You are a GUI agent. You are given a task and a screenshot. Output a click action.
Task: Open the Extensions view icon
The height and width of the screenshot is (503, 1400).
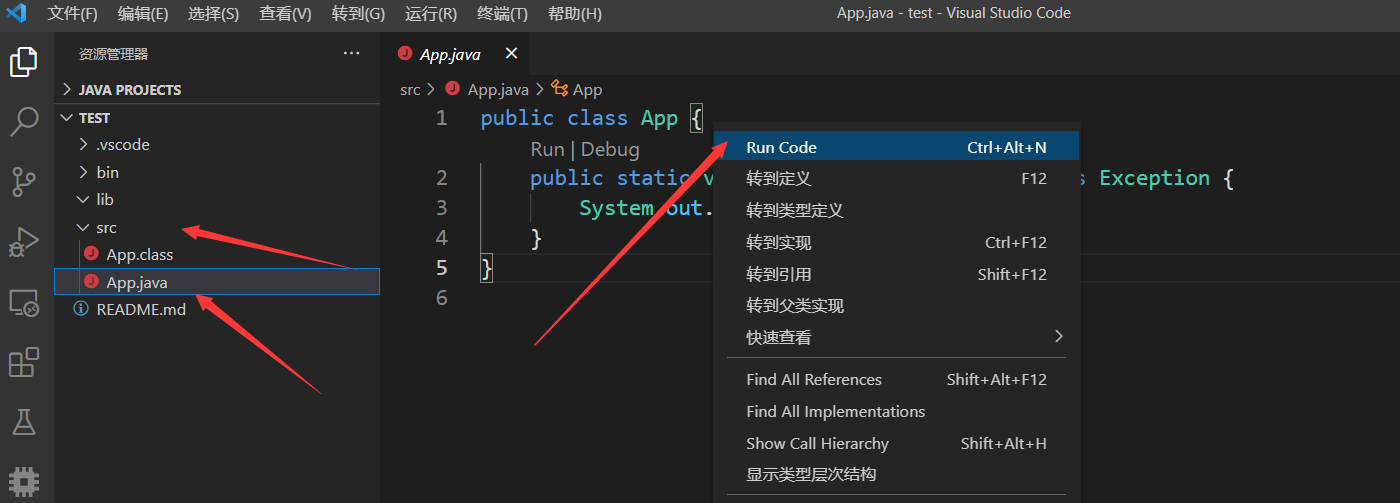tap(24, 362)
